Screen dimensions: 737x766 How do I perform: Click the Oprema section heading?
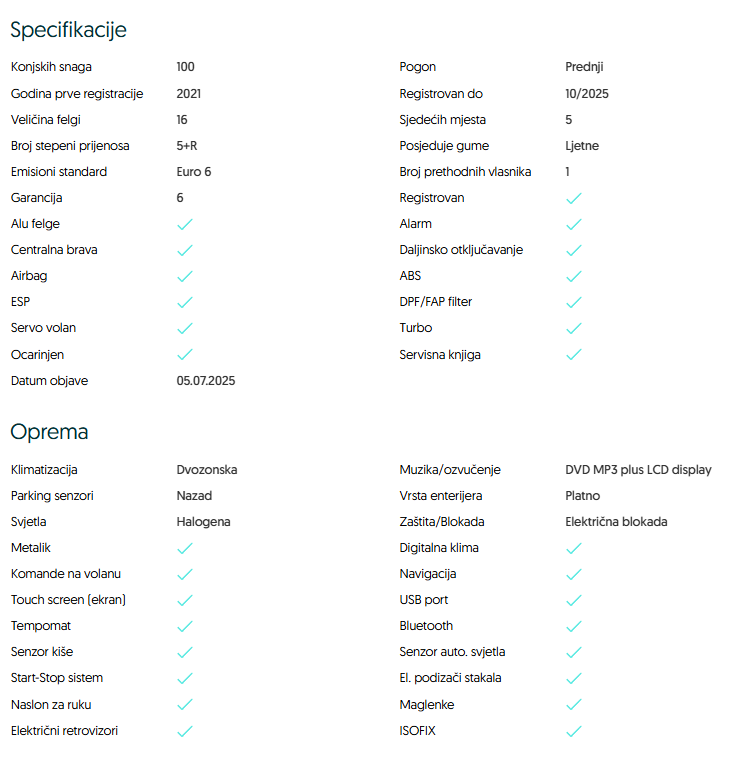[49, 432]
